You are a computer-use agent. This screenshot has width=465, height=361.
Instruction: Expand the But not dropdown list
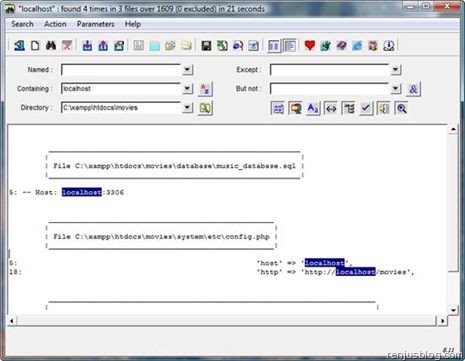pos(395,89)
